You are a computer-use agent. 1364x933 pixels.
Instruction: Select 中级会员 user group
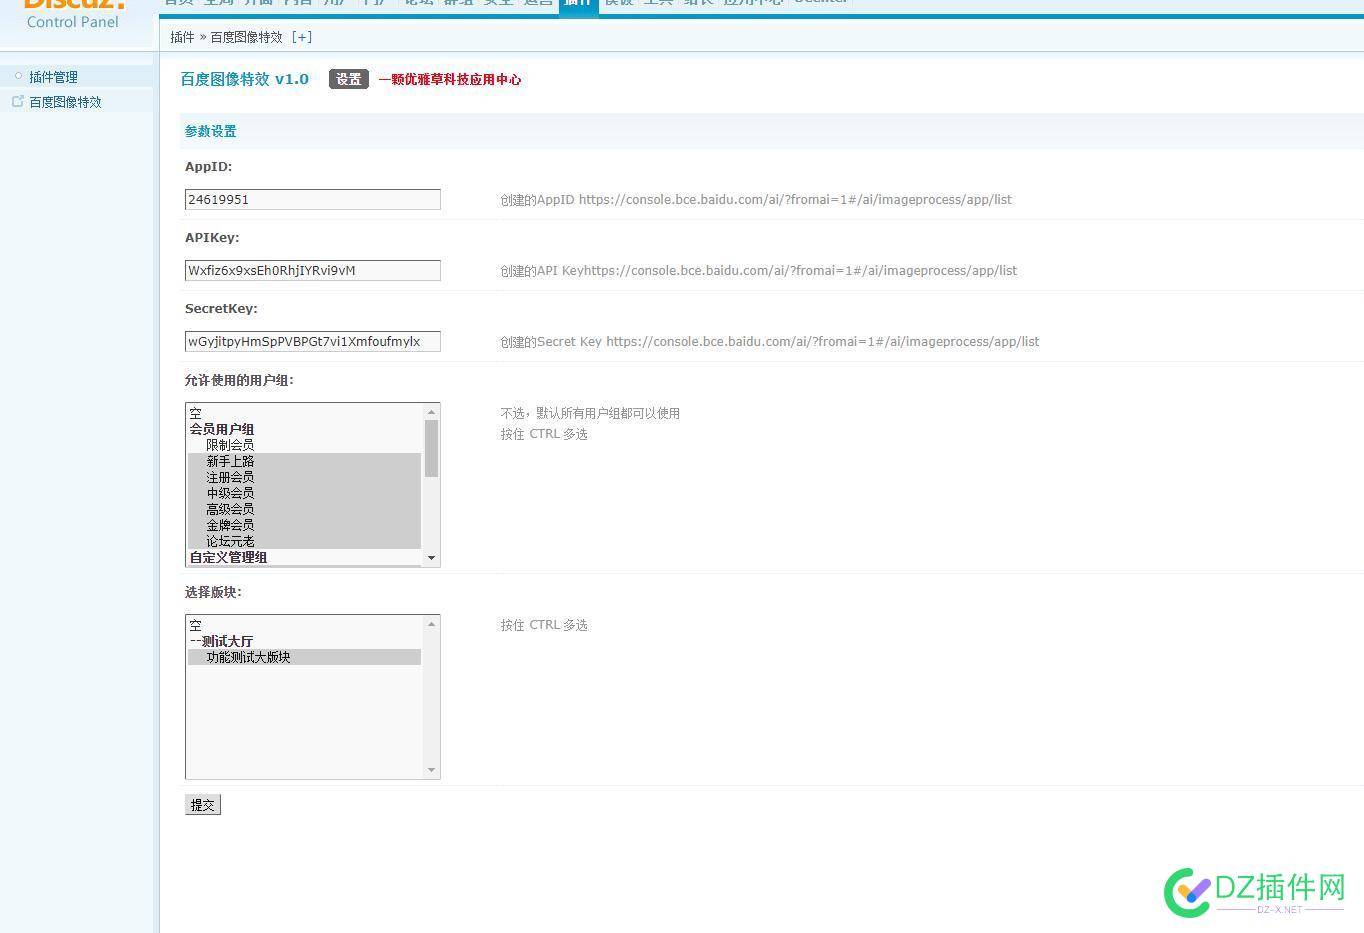click(x=305, y=493)
